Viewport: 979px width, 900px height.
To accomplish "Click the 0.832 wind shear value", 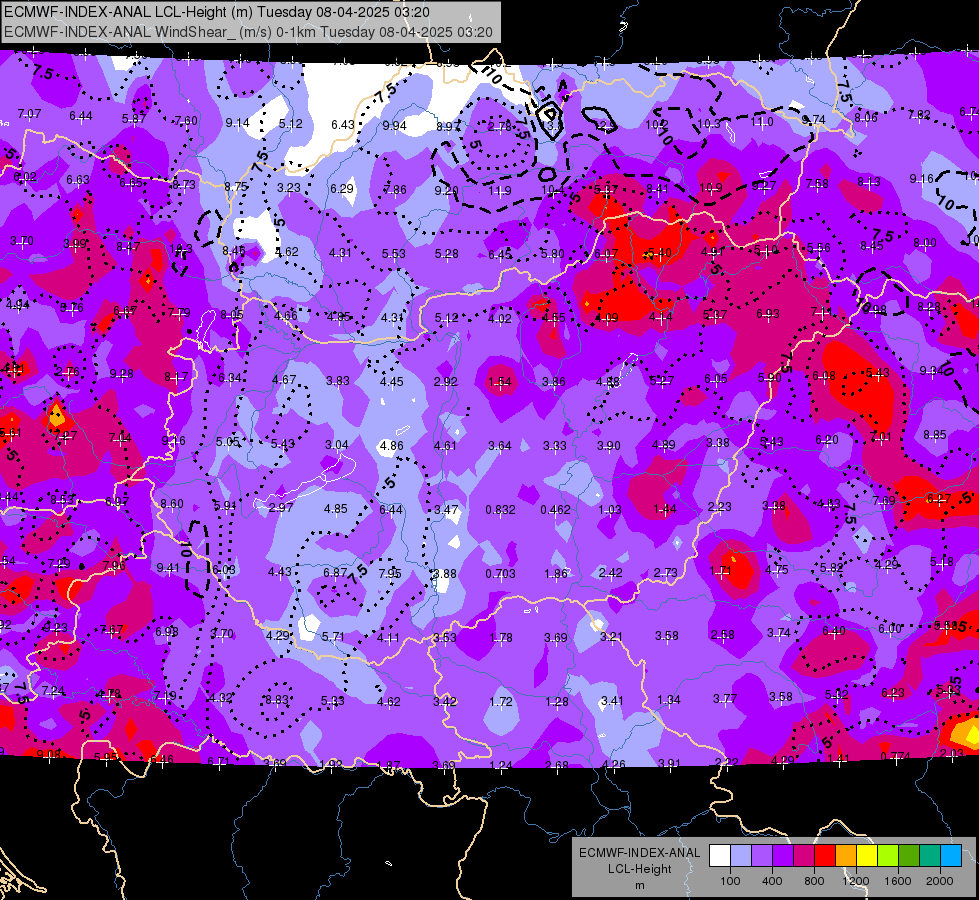I will (x=501, y=510).
